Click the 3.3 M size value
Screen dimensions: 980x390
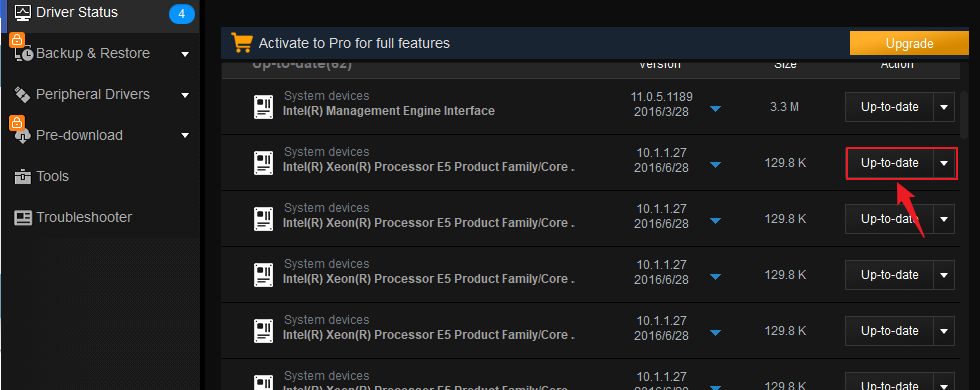point(784,107)
